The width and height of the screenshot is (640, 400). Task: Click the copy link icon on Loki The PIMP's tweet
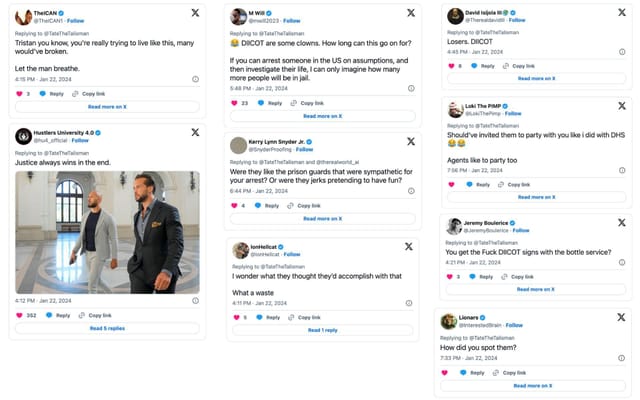coord(502,184)
